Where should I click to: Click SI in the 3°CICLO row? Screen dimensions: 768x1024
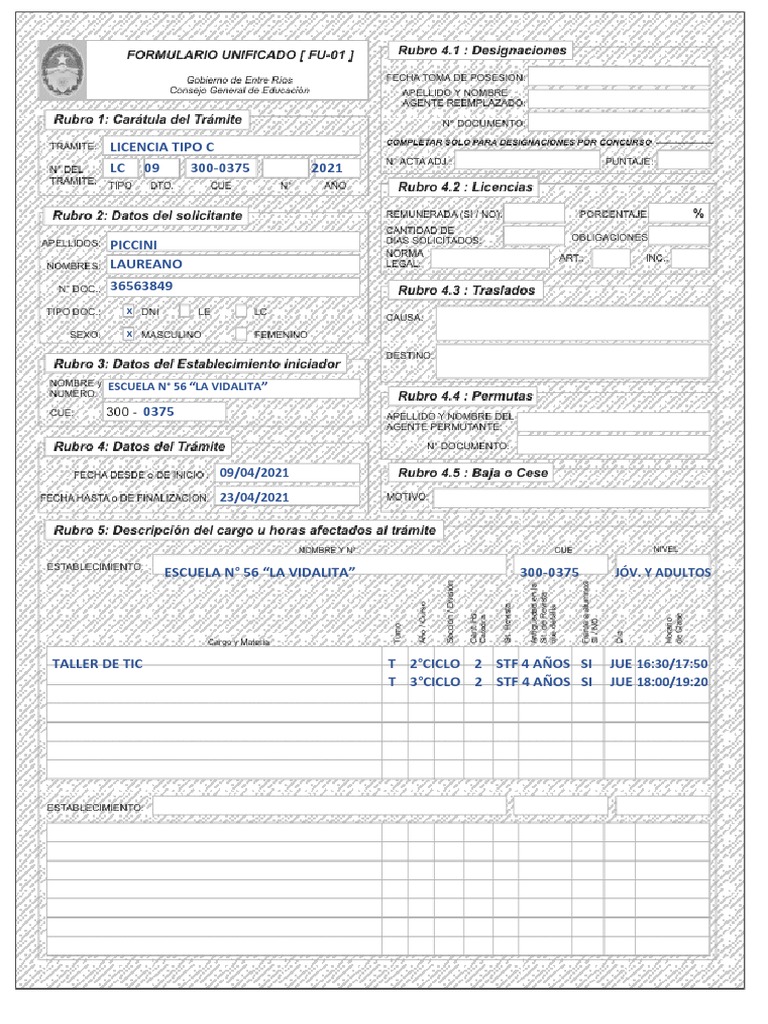point(586,682)
